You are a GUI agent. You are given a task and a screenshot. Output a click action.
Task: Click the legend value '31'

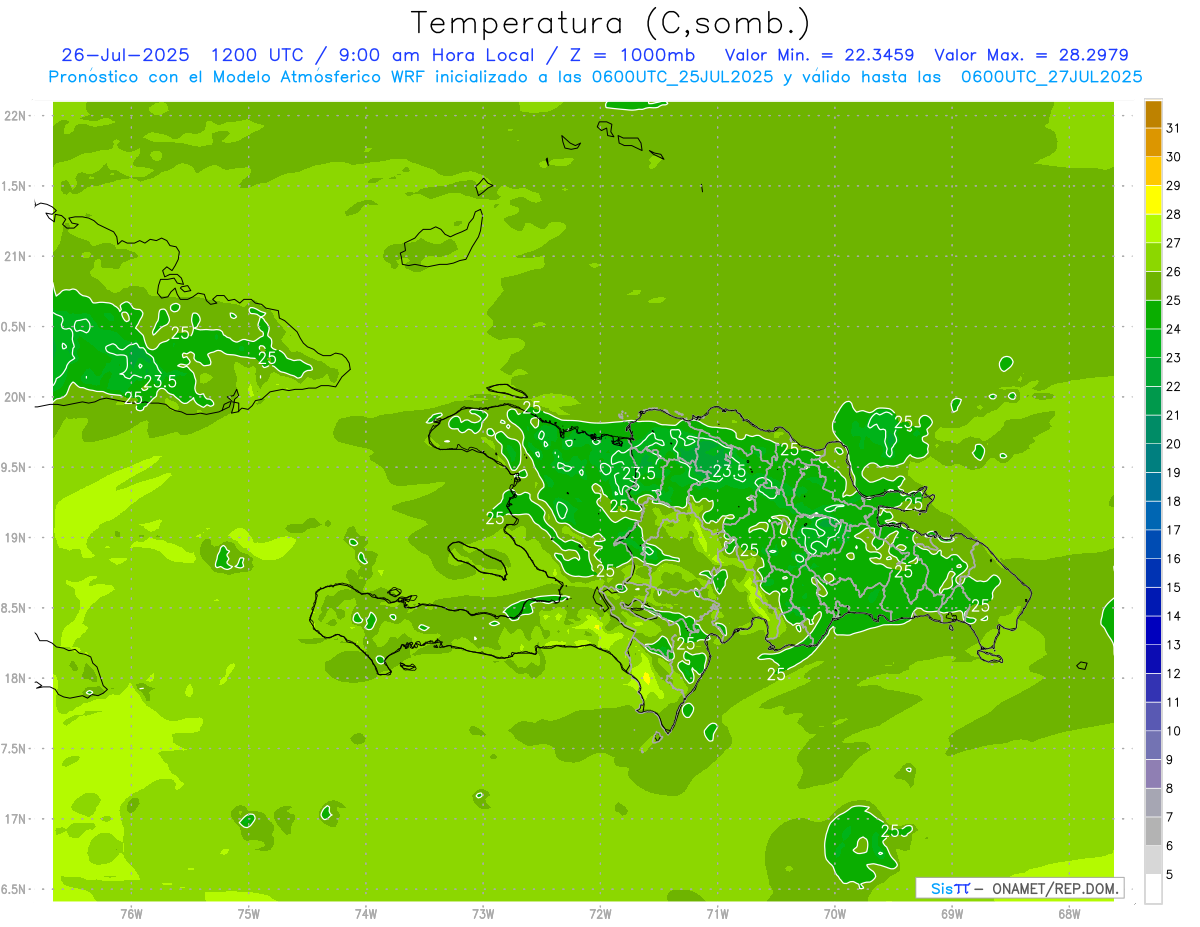(1174, 128)
